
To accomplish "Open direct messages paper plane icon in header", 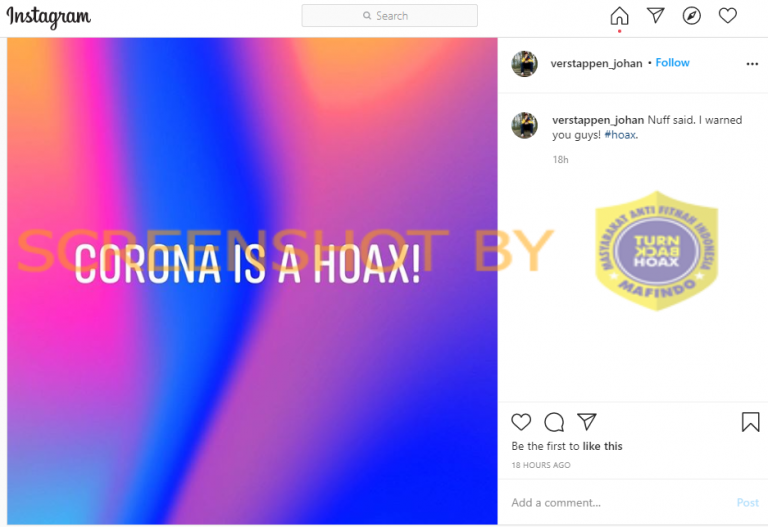I will 655,15.
